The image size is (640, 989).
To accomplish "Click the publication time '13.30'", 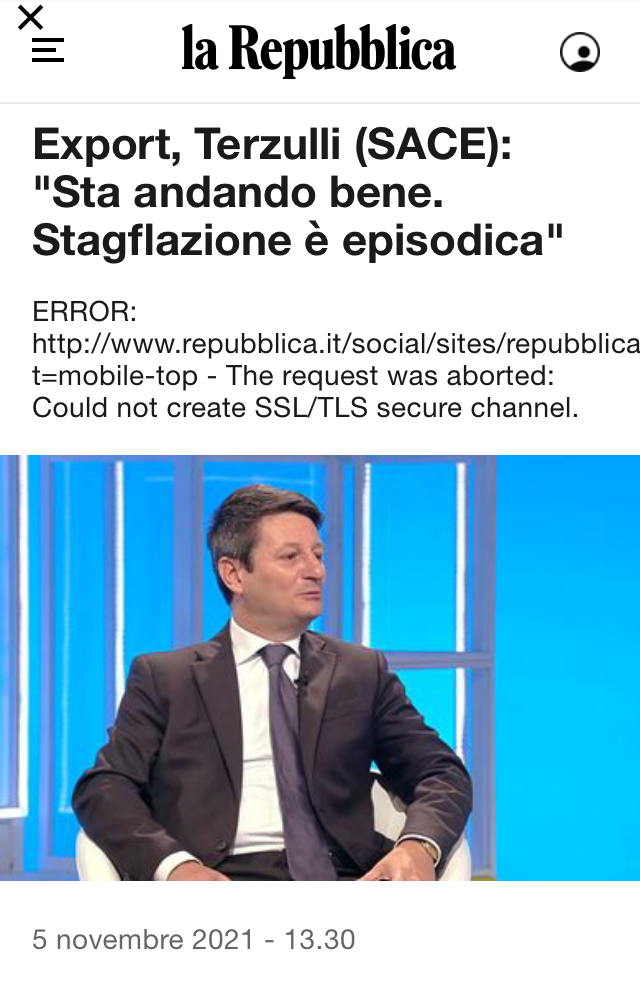I will point(320,939).
